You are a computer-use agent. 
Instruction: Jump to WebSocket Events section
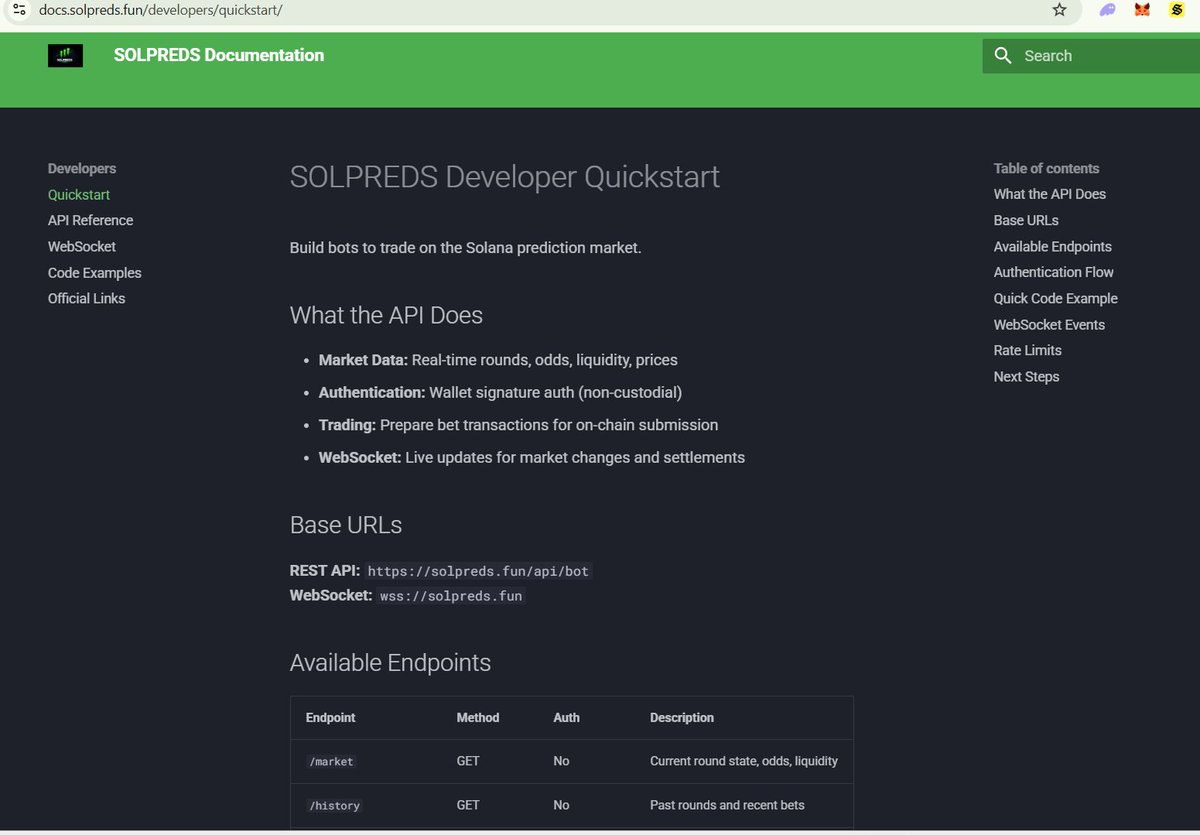[x=1049, y=324]
